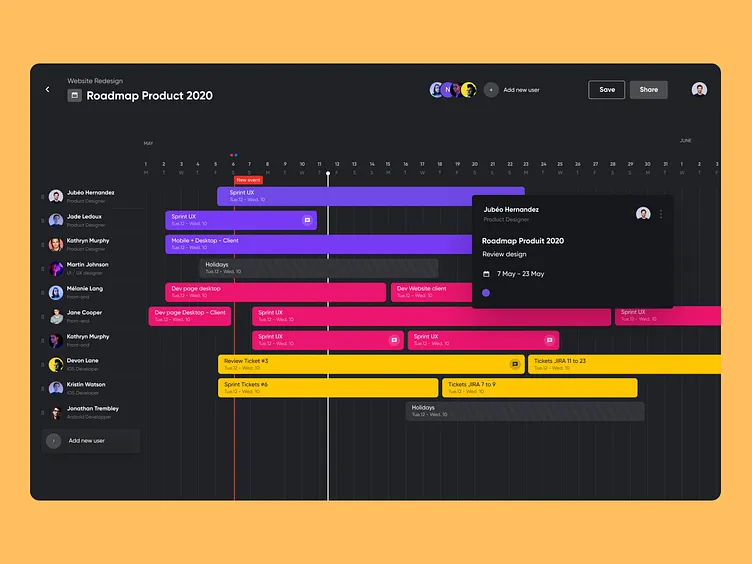The image size is (752, 564).
Task: Open the Sprint Tickets #6 task bar
Action: click(x=327, y=388)
